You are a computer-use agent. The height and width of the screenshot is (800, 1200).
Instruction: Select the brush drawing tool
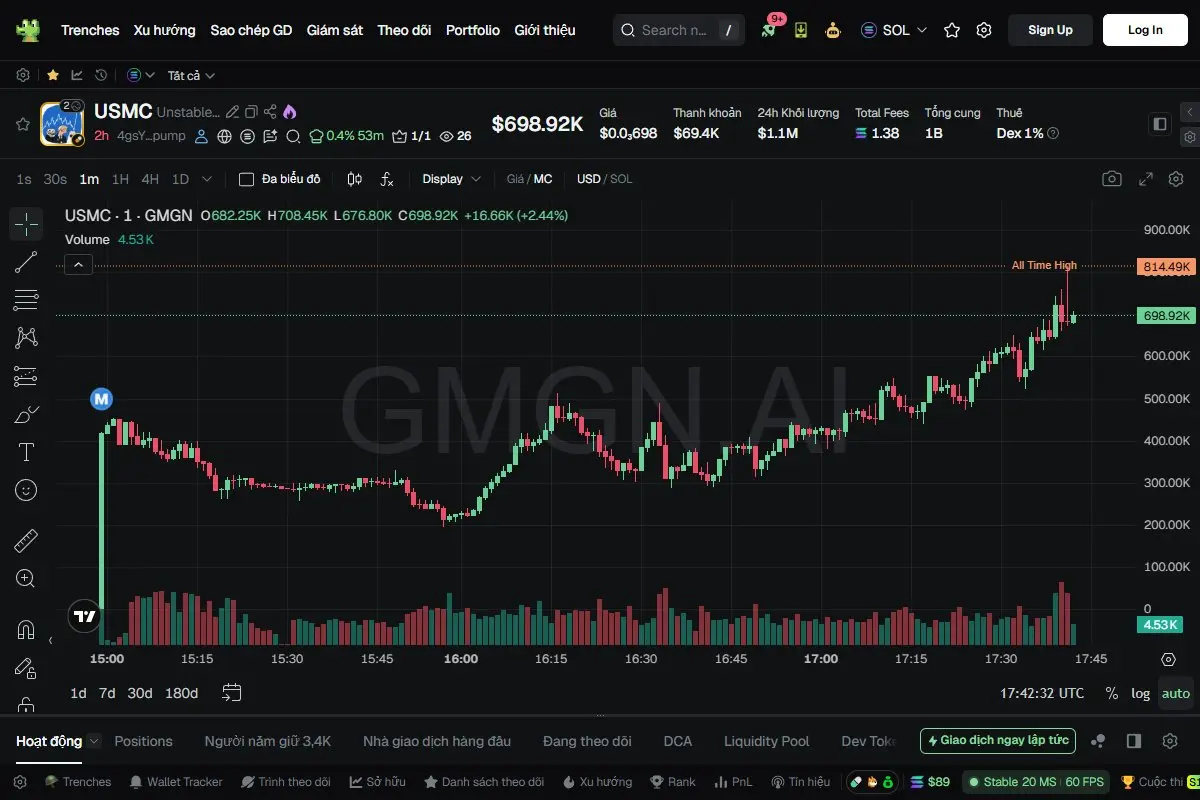26,414
